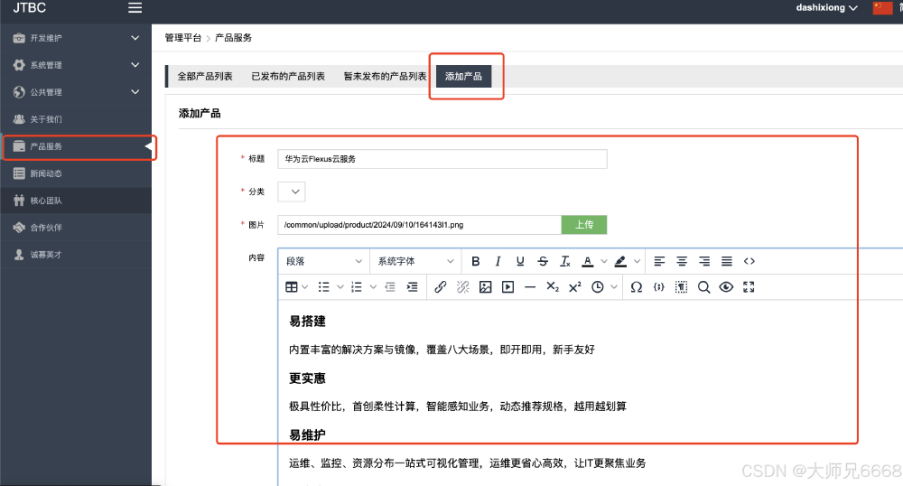
Task: Insert a special character via the omega icon
Action: pos(636,287)
